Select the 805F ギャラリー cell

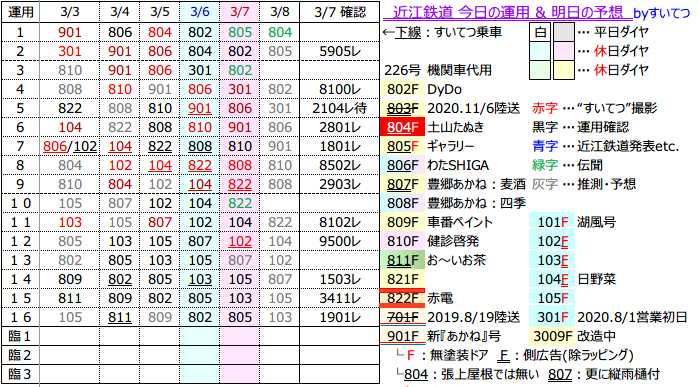tap(402, 147)
